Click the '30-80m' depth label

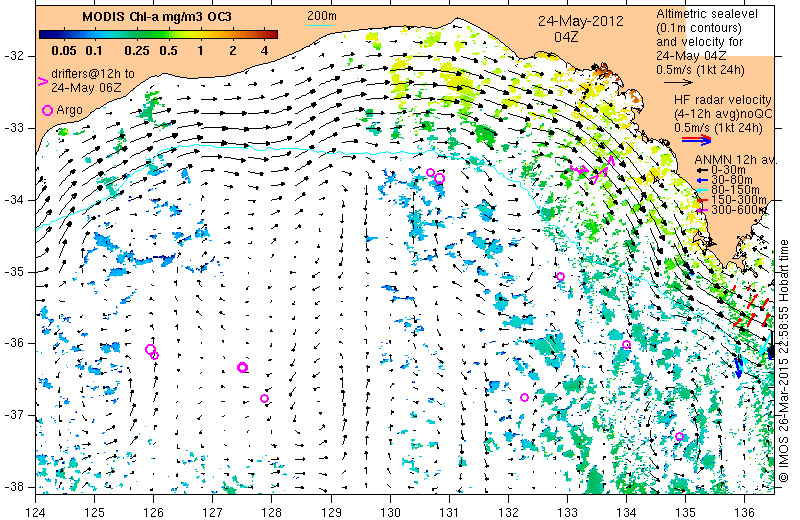731,180
